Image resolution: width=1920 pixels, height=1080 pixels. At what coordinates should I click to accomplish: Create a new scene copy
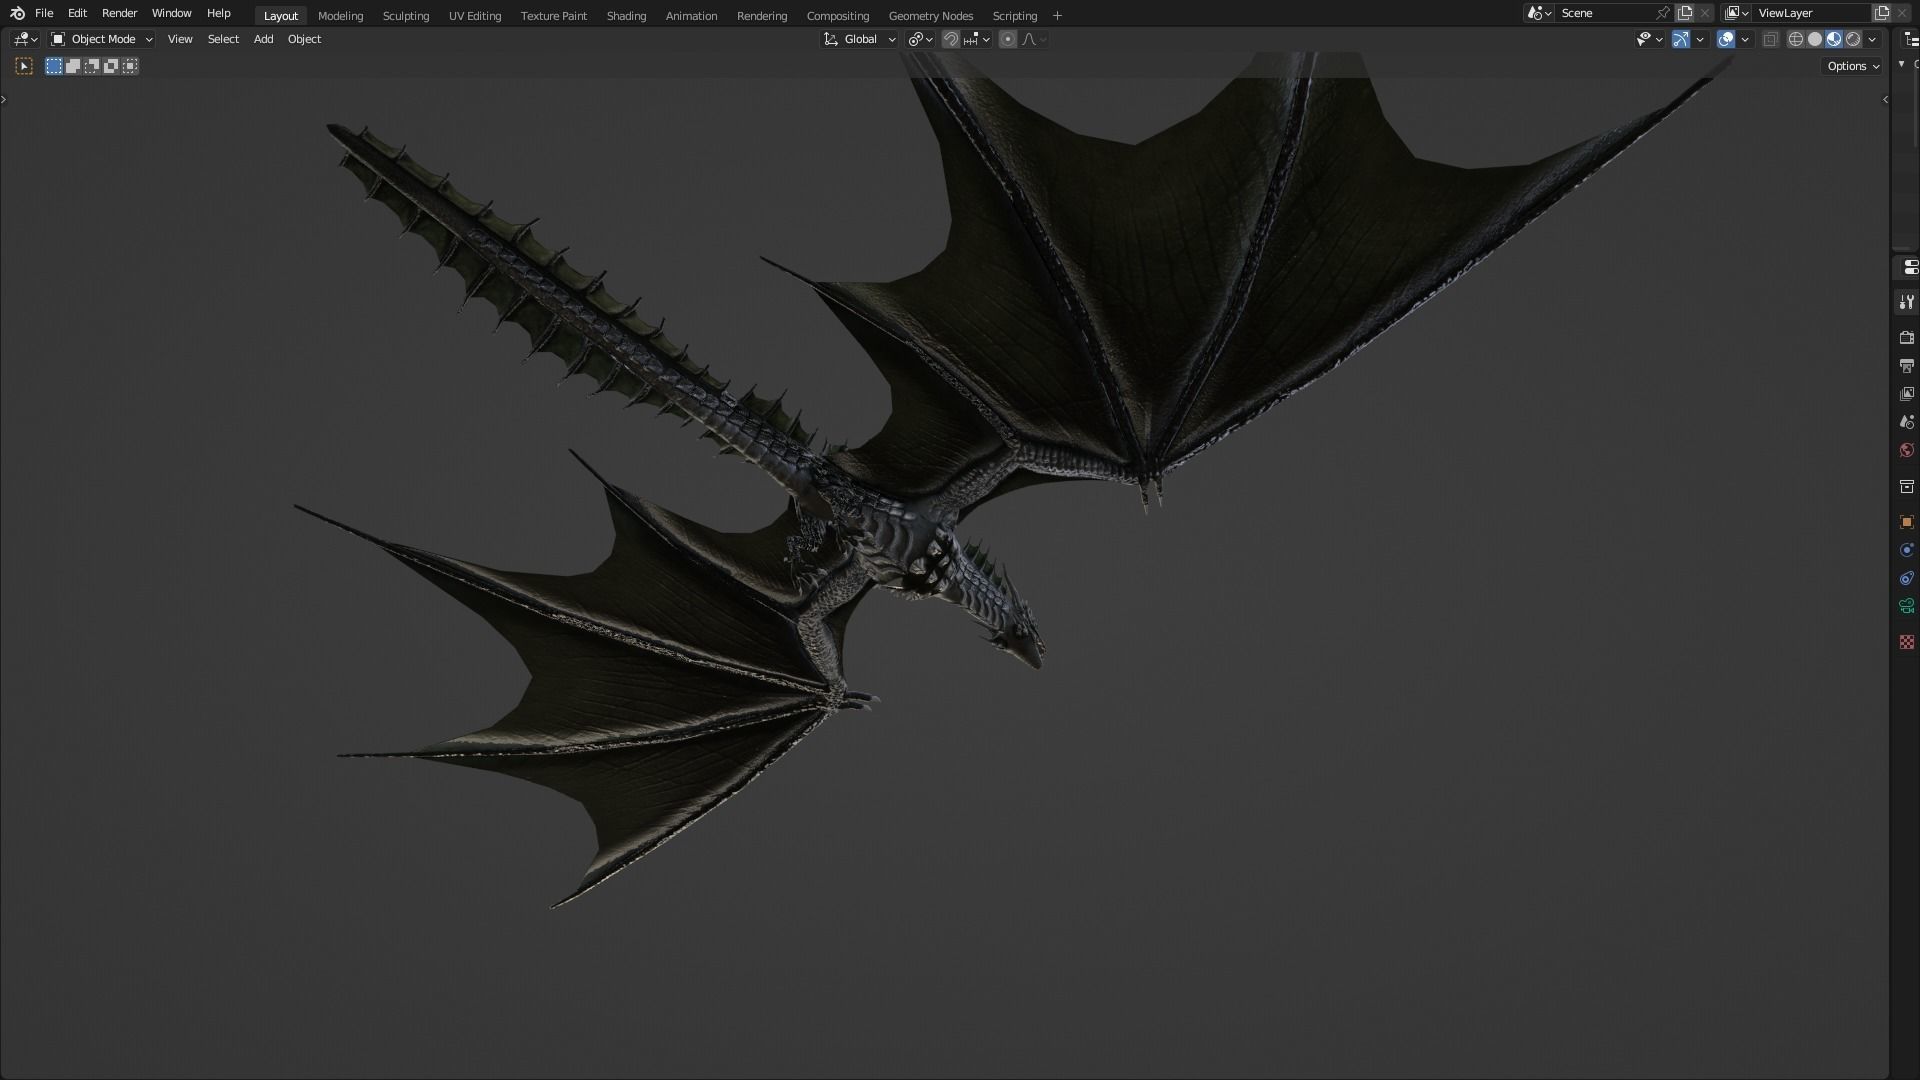(1685, 13)
